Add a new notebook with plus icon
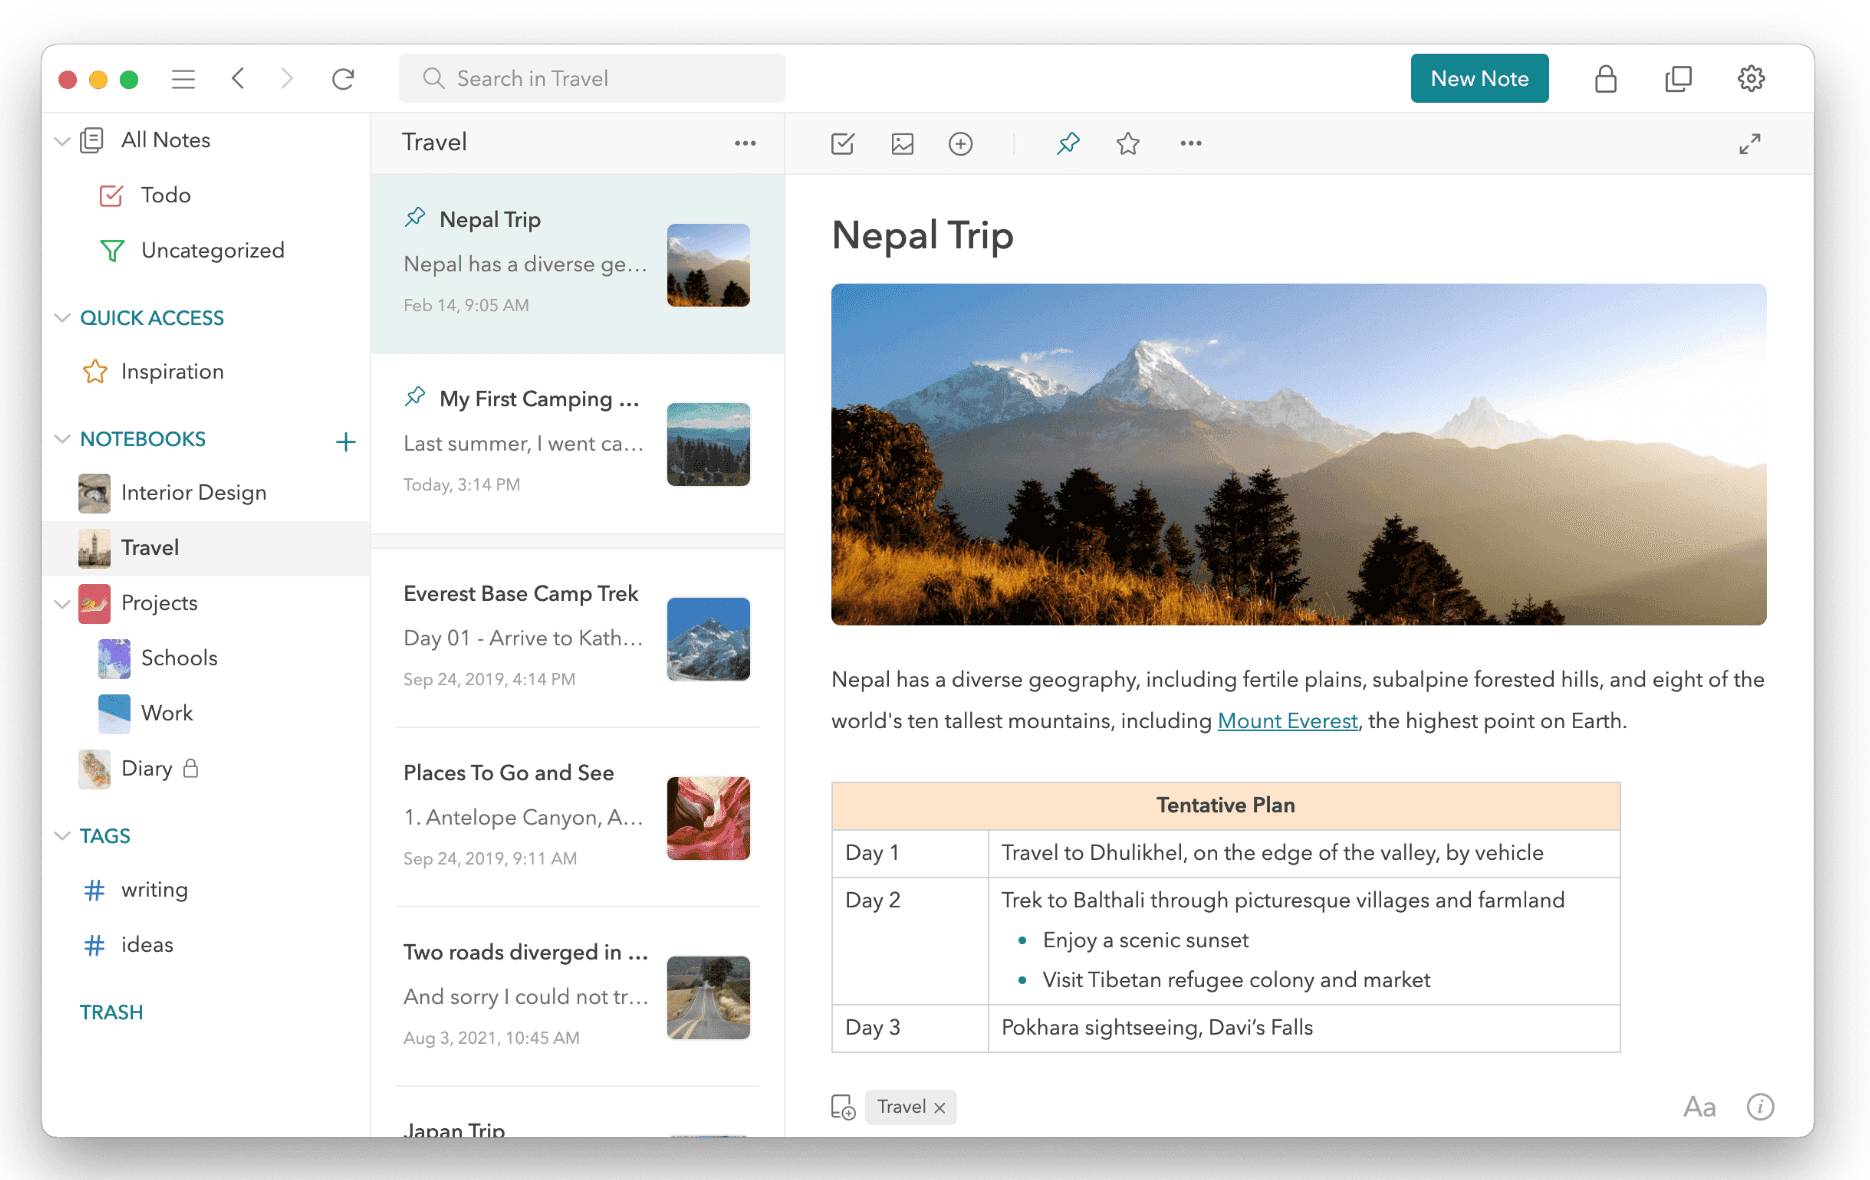1870x1180 pixels. [x=345, y=441]
